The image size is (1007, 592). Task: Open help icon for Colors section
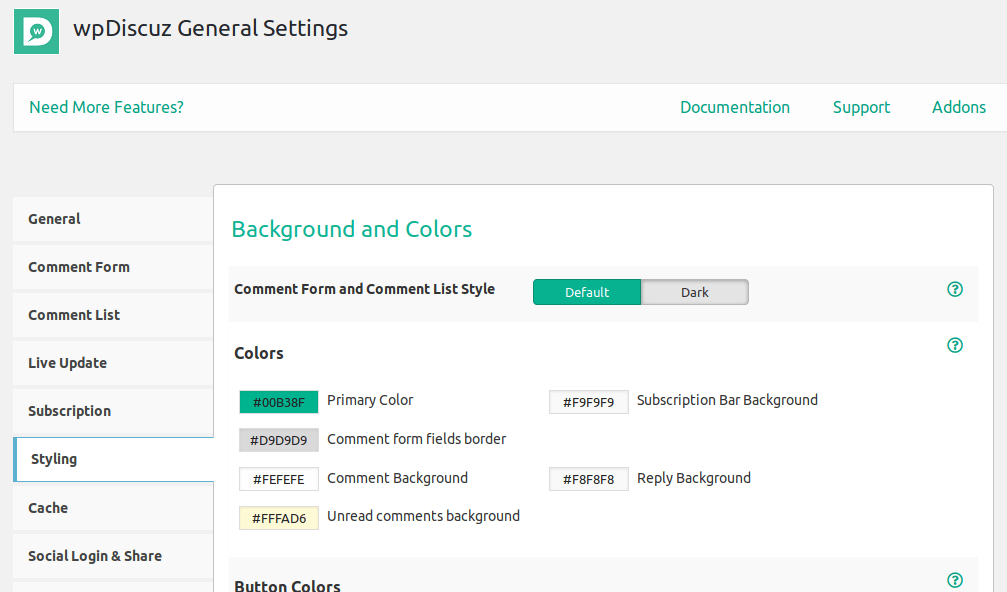[x=955, y=345]
